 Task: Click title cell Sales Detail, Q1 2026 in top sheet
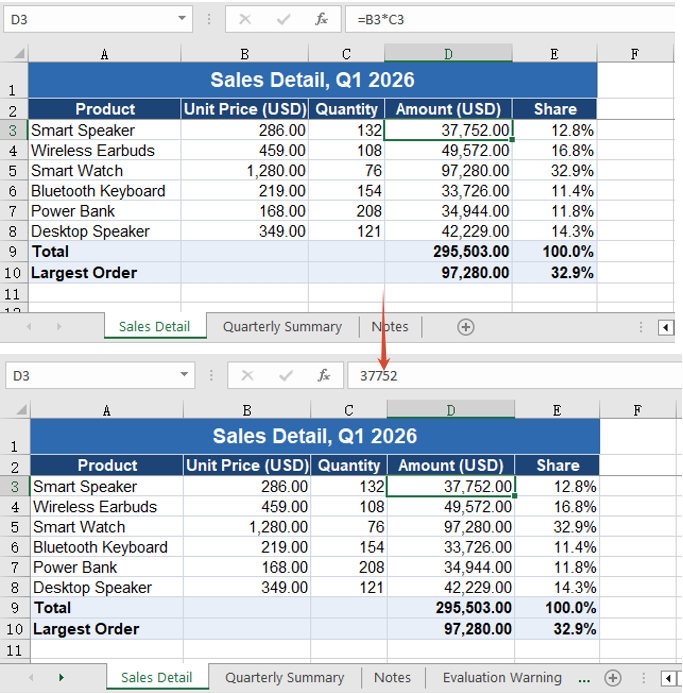[313, 80]
